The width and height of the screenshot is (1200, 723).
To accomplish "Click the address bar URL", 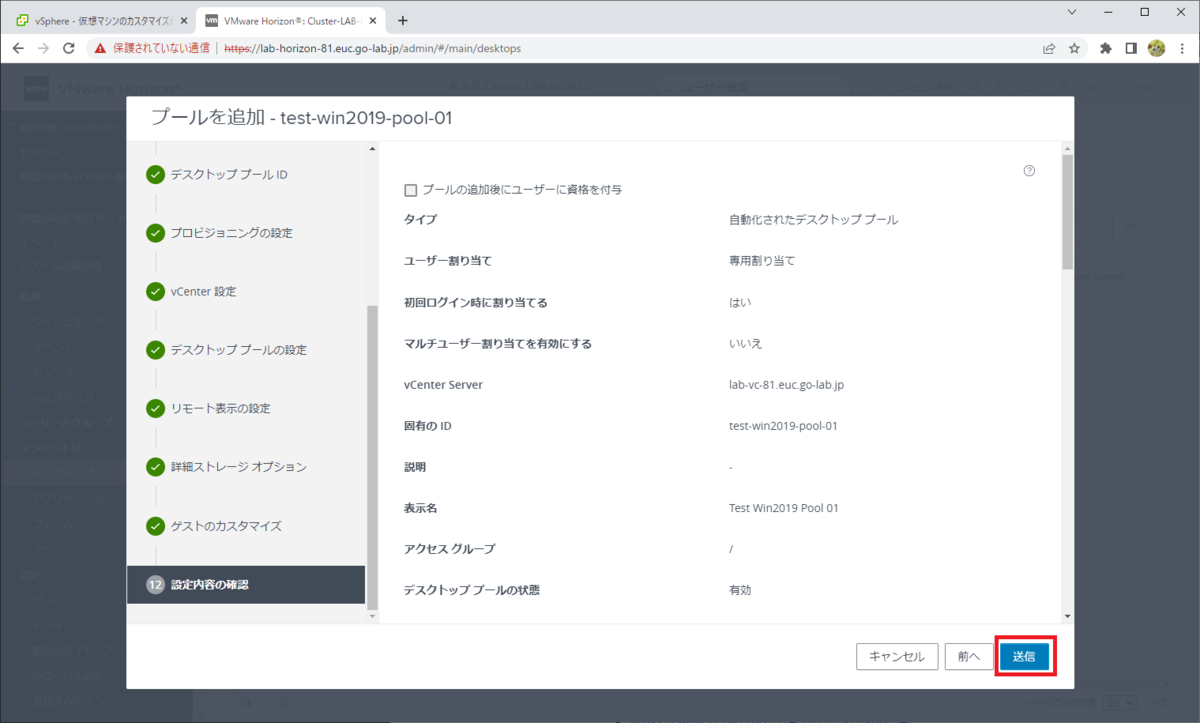I will pos(372,48).
